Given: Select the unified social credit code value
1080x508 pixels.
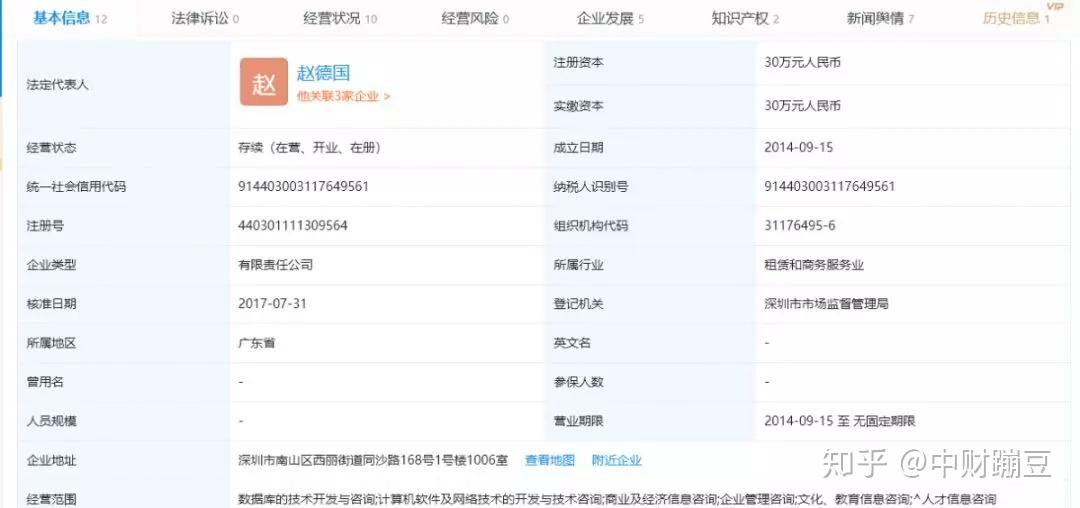Looking at the screenshot, I should [x=303, y=187].
